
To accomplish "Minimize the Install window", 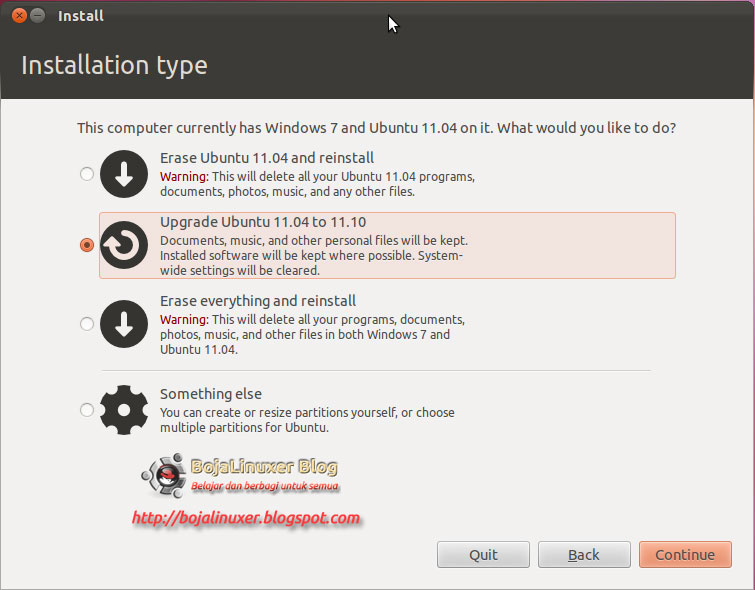I will (x=38, y=16).
